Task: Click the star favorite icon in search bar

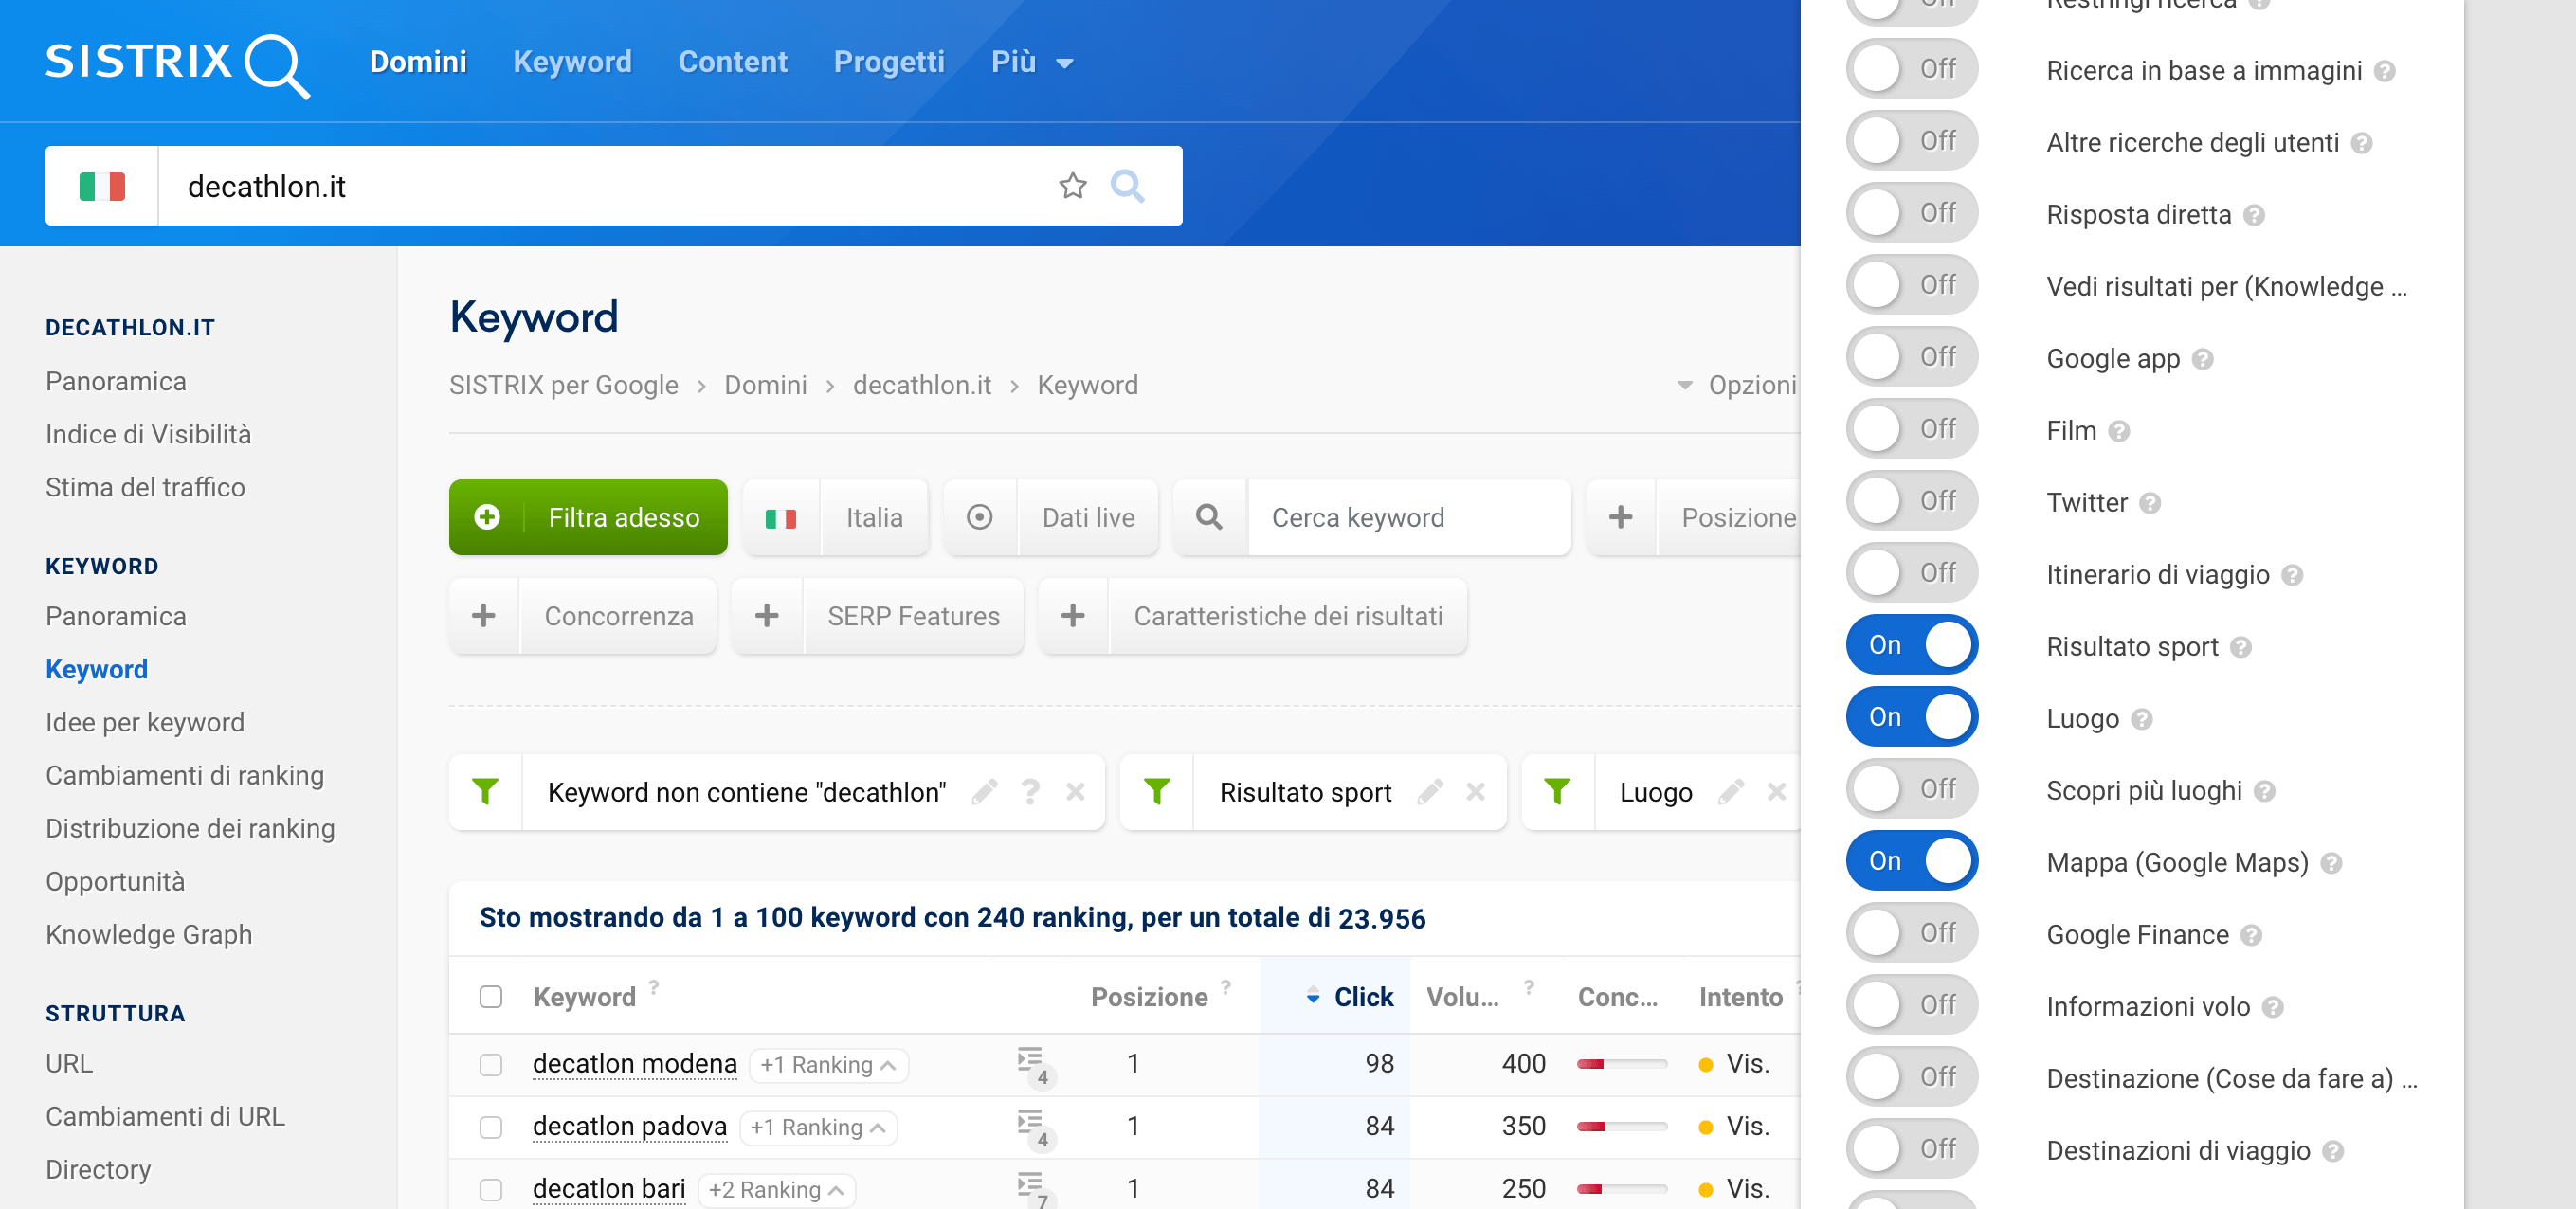Action: pos(1072,186)
